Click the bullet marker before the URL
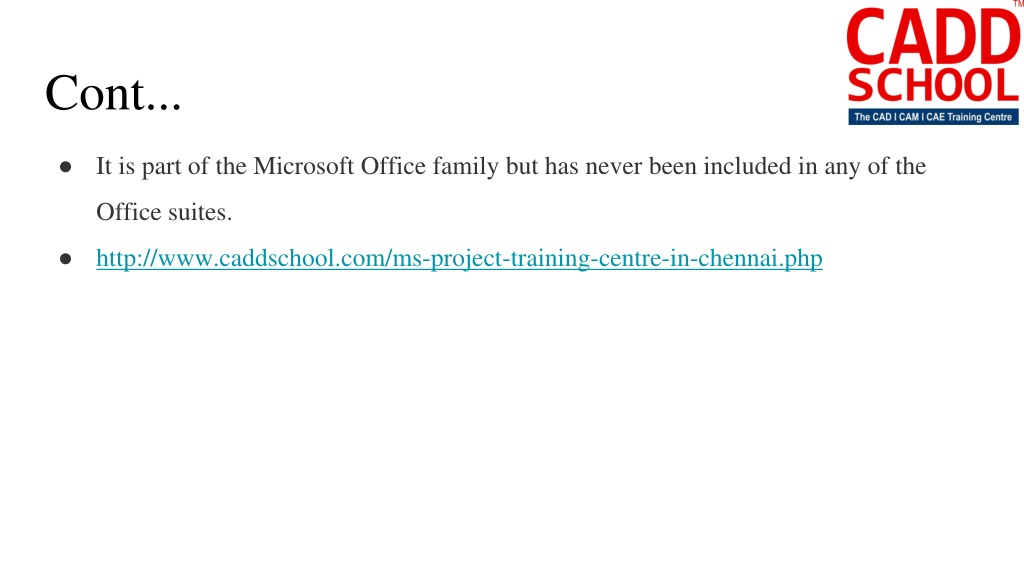This screenshot has height=576, width=1024. pyautogui.click(x=65, y=259)
